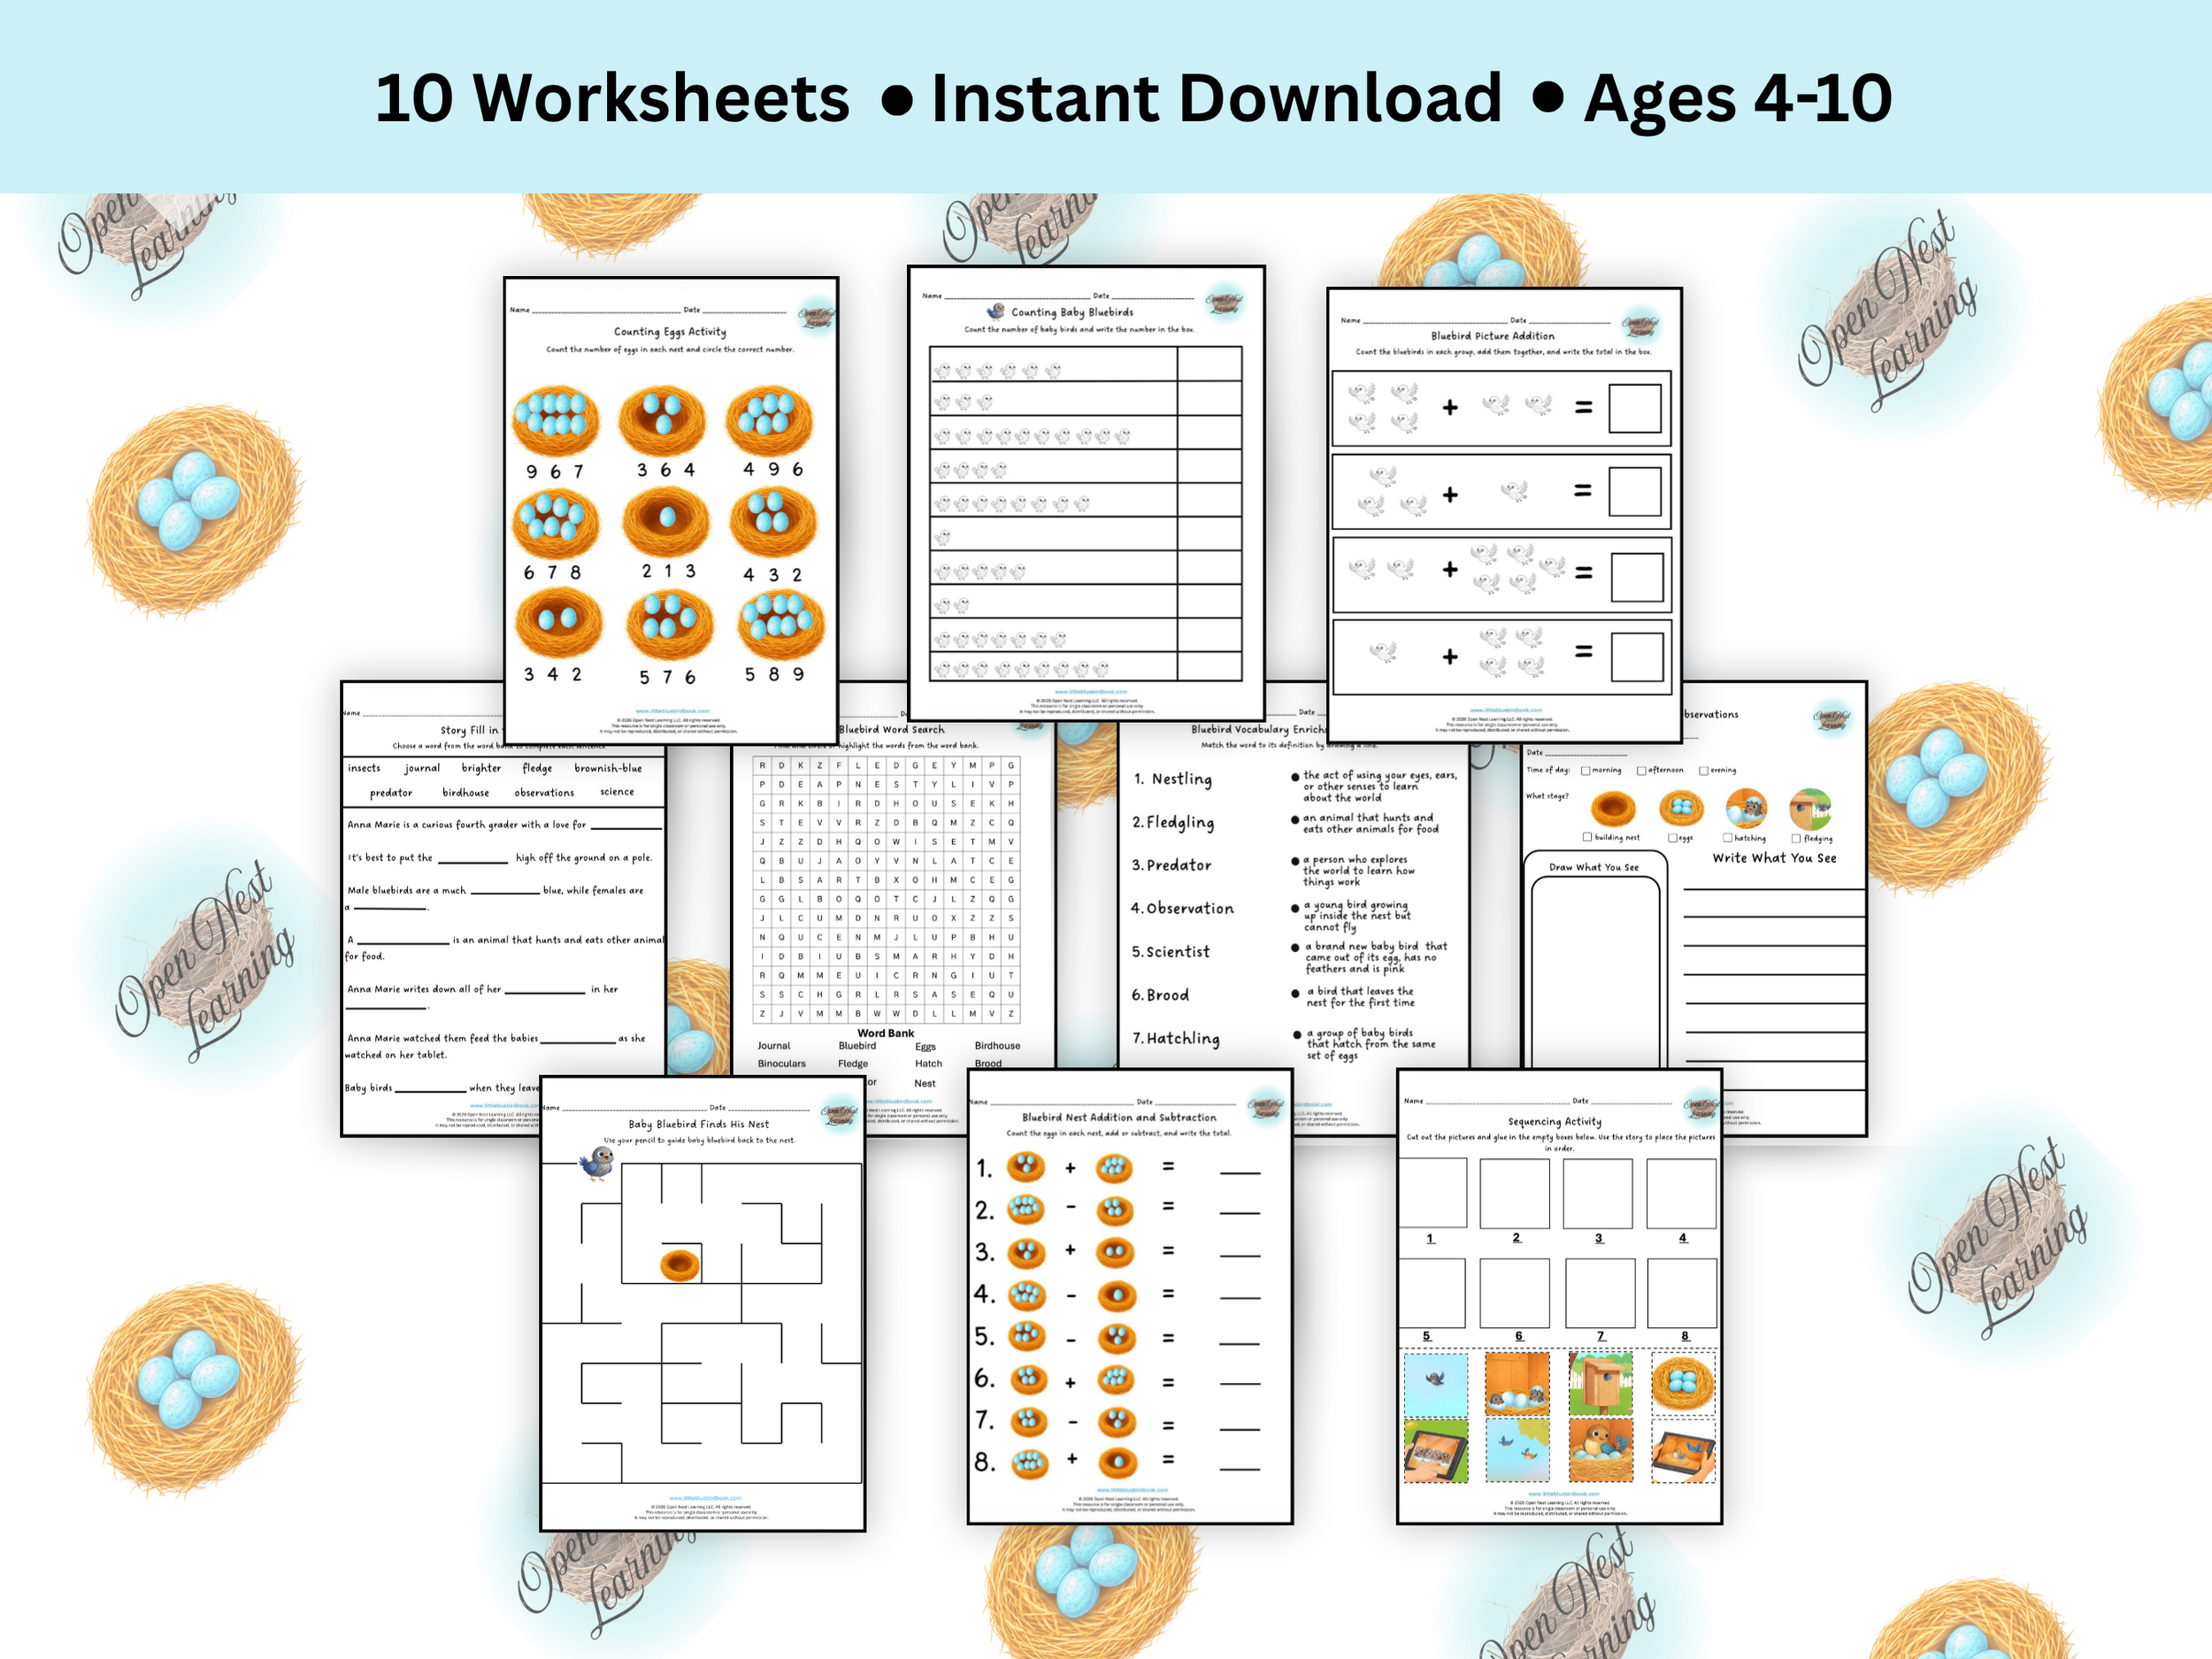
Task: Click the empty nest 'building nest' stage icon
Action: coord(1612,807)
